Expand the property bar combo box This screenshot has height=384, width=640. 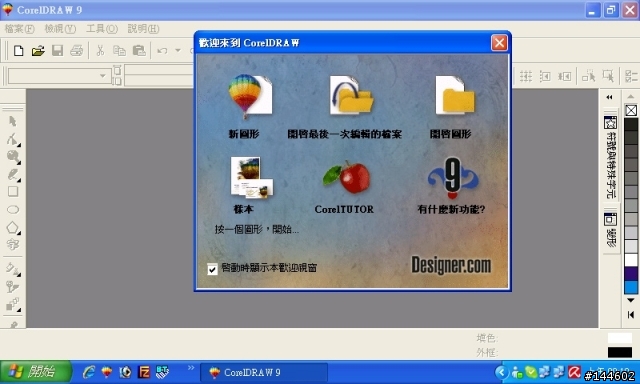pyautogui.click(x=103, y=76)
